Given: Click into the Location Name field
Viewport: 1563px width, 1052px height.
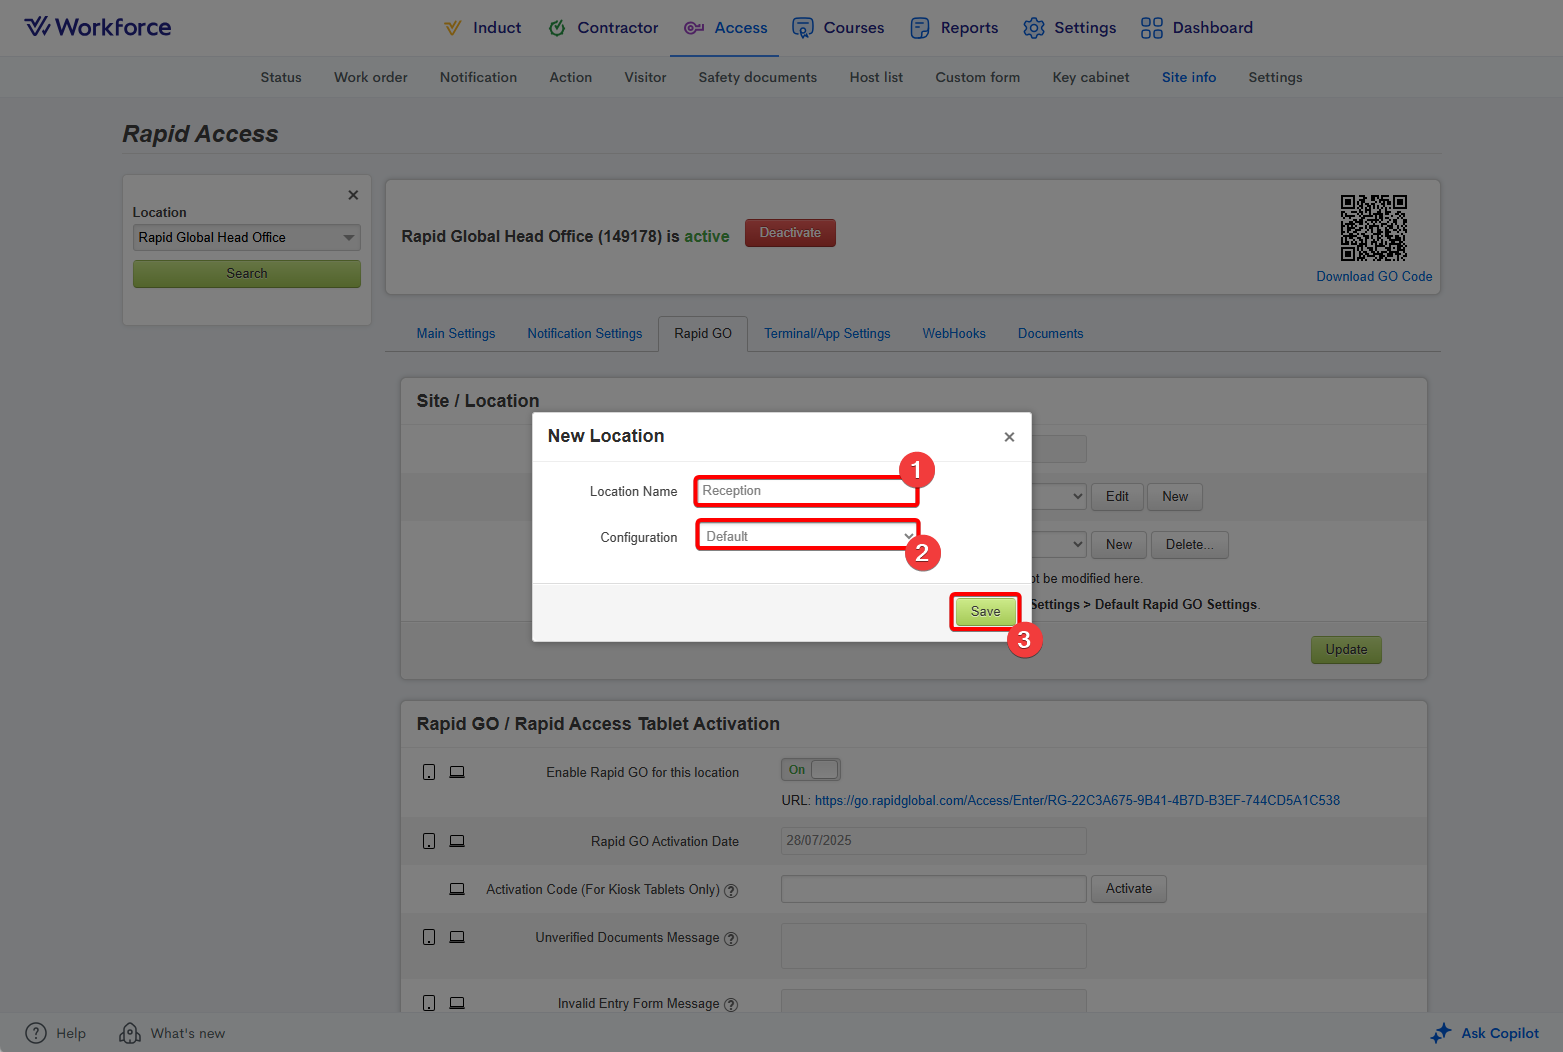Looking at the screenshot, I should tap(805, 491).
